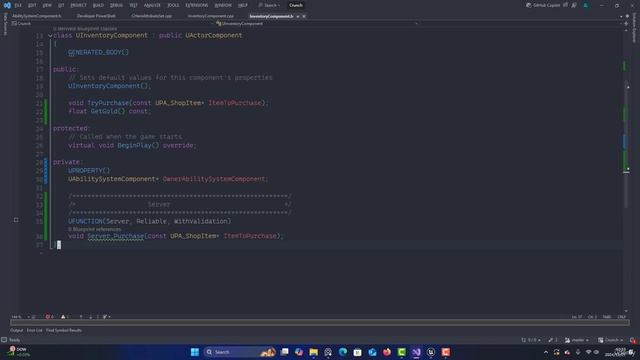Click the warning count indicator

pos(64,317)
